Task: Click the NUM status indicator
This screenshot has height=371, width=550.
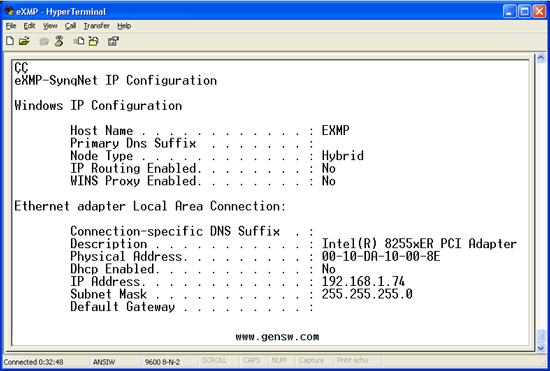Action: coord(279,360)
